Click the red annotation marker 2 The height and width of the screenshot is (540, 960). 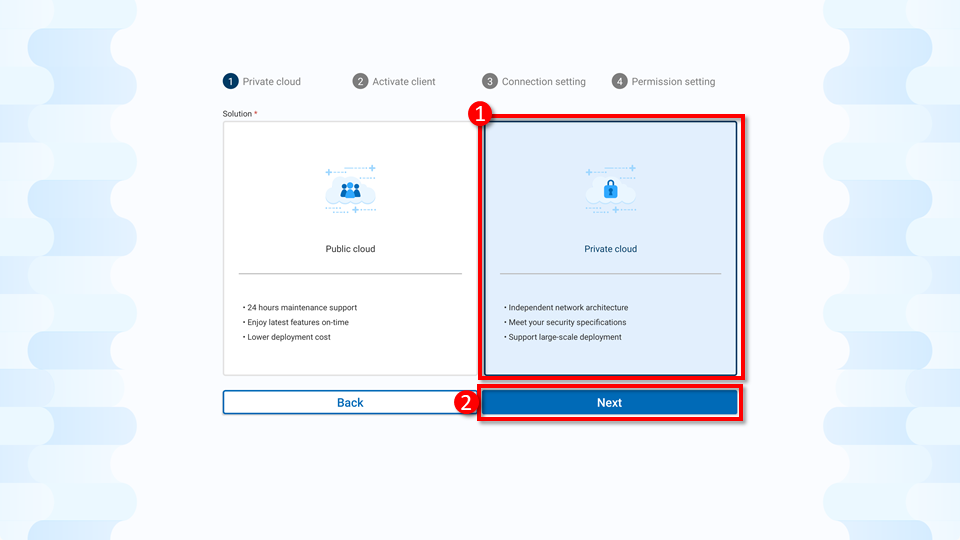click(465, 403)
